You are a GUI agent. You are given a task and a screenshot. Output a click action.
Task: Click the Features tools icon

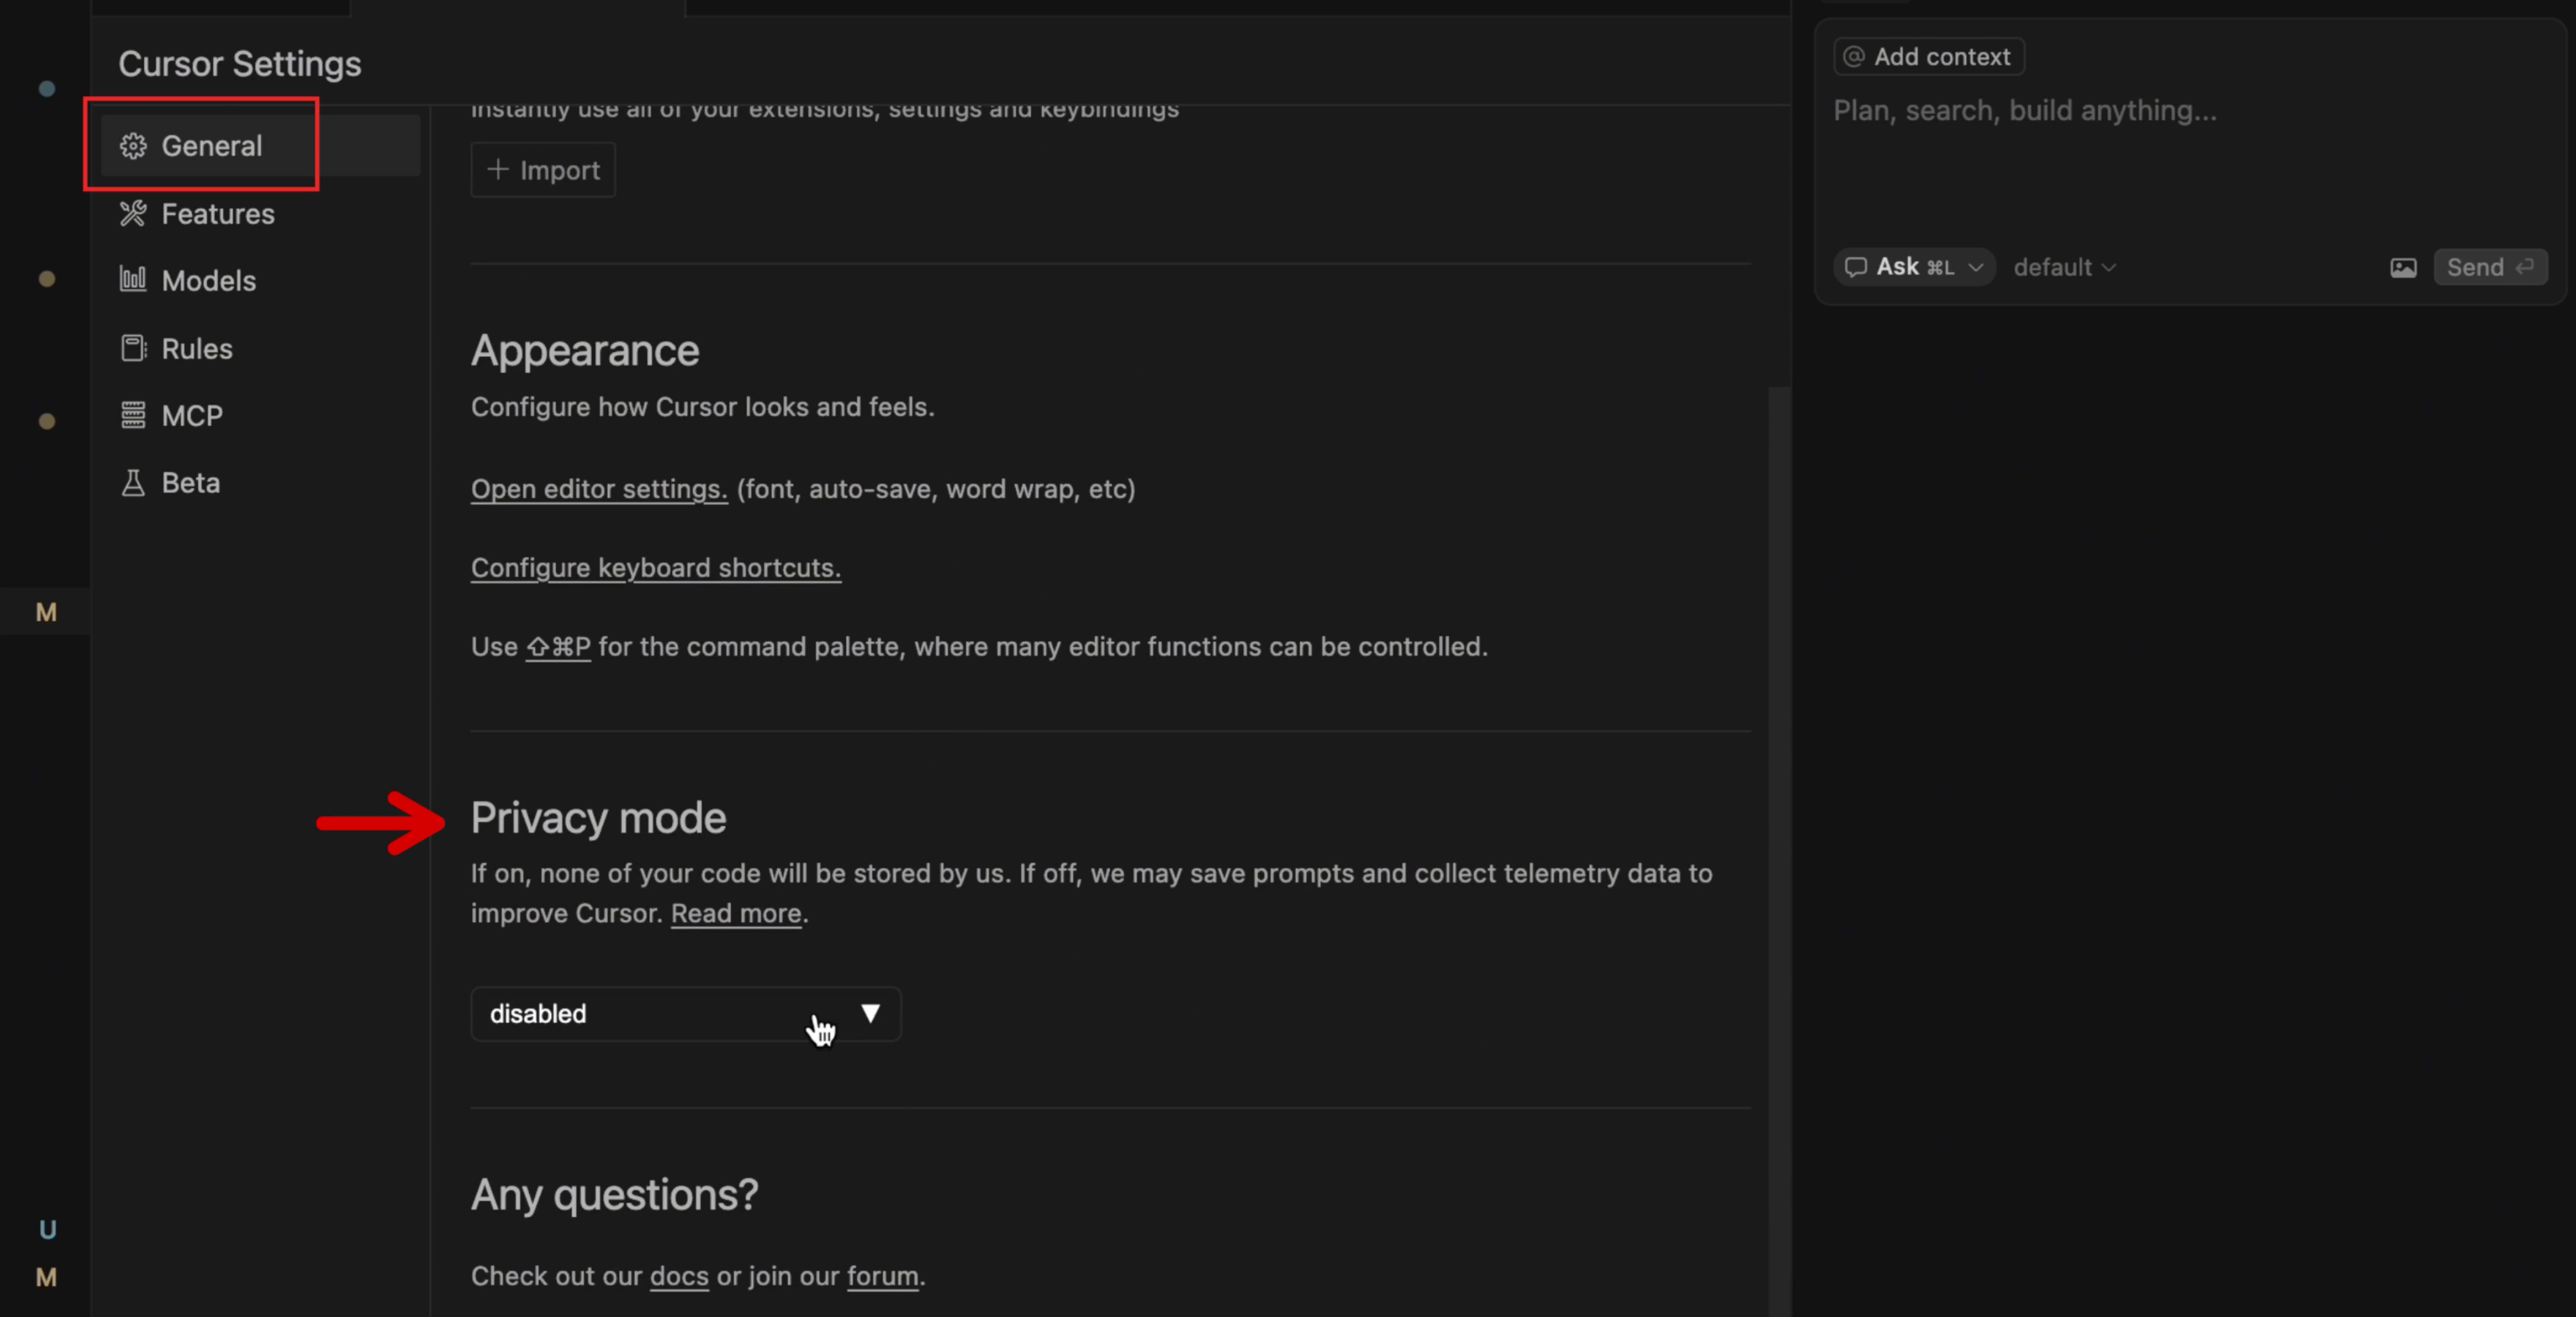click(x=133, y=213)
